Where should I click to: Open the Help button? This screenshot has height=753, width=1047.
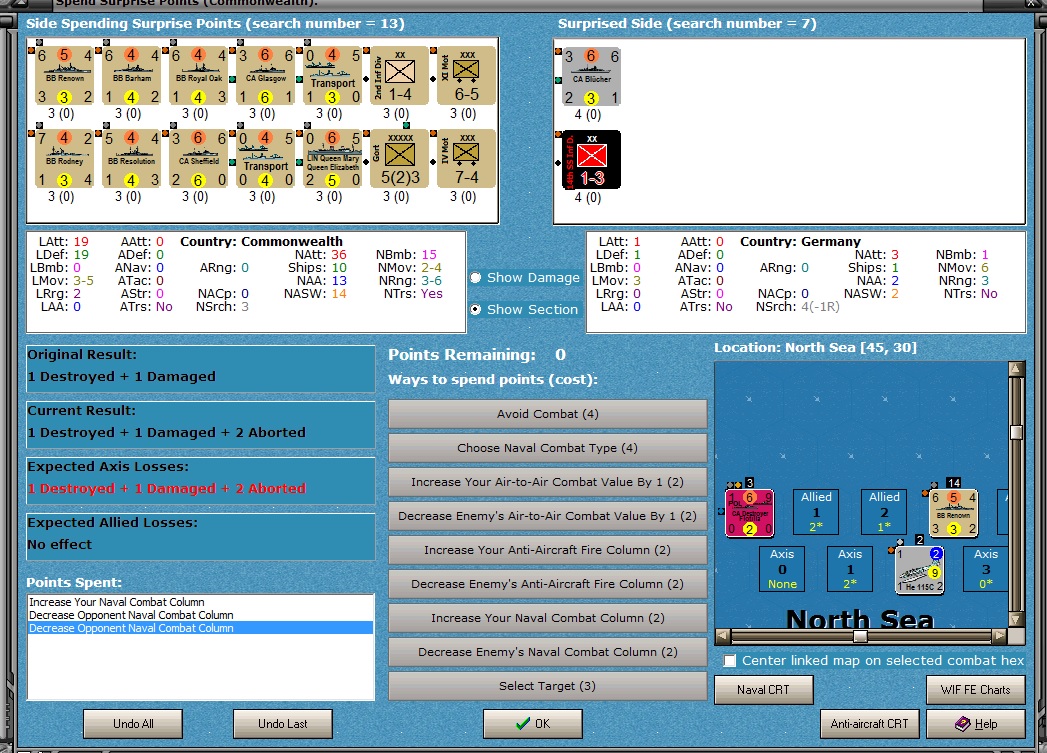click(x=976, y=724)
